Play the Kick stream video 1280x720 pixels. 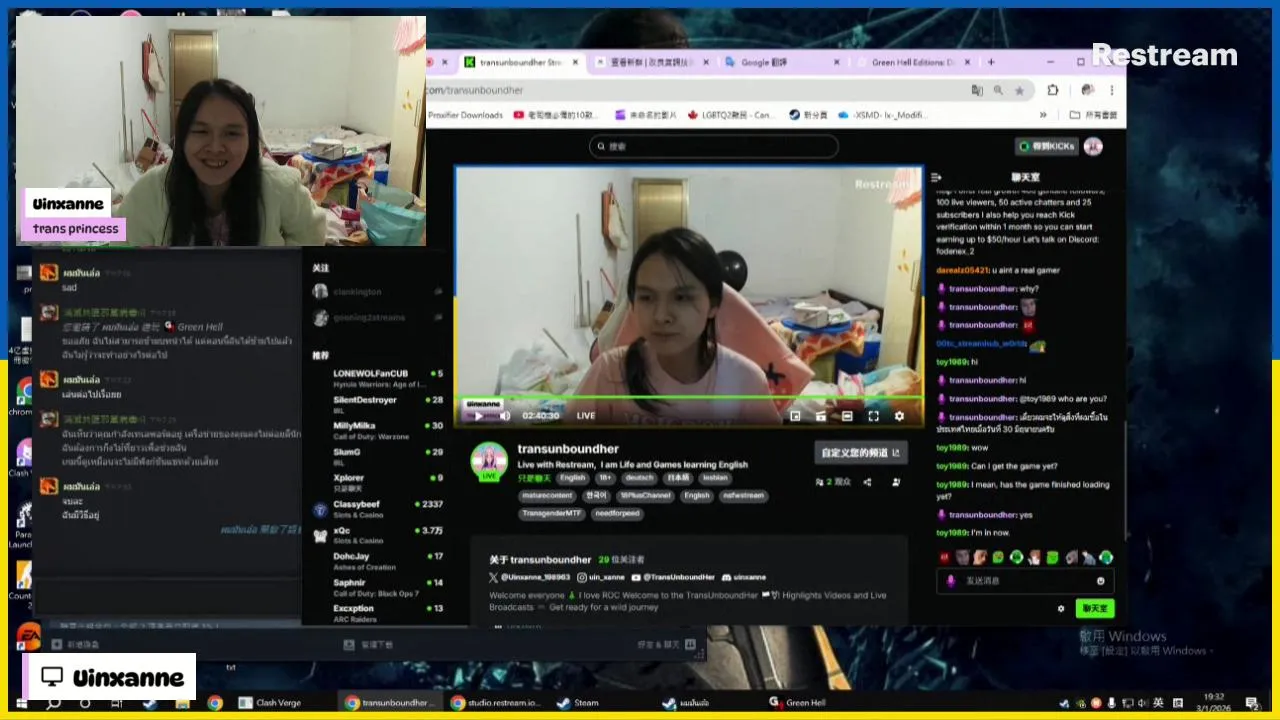click(x=478, y=416)
